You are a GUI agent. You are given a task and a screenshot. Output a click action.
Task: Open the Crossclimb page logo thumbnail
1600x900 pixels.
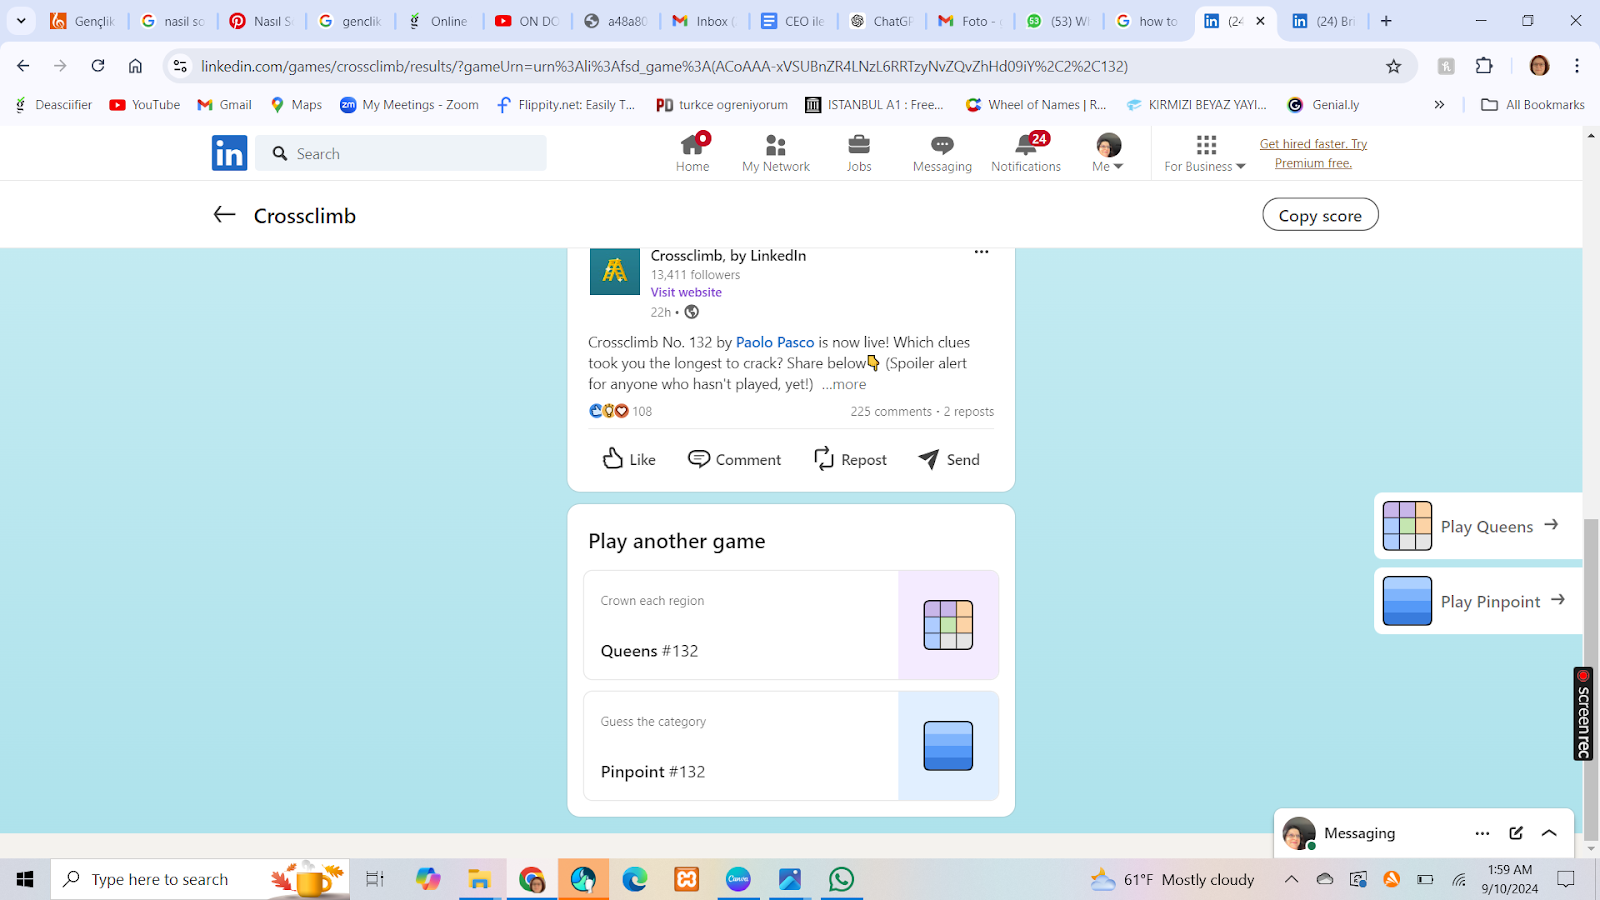(615, 271)
